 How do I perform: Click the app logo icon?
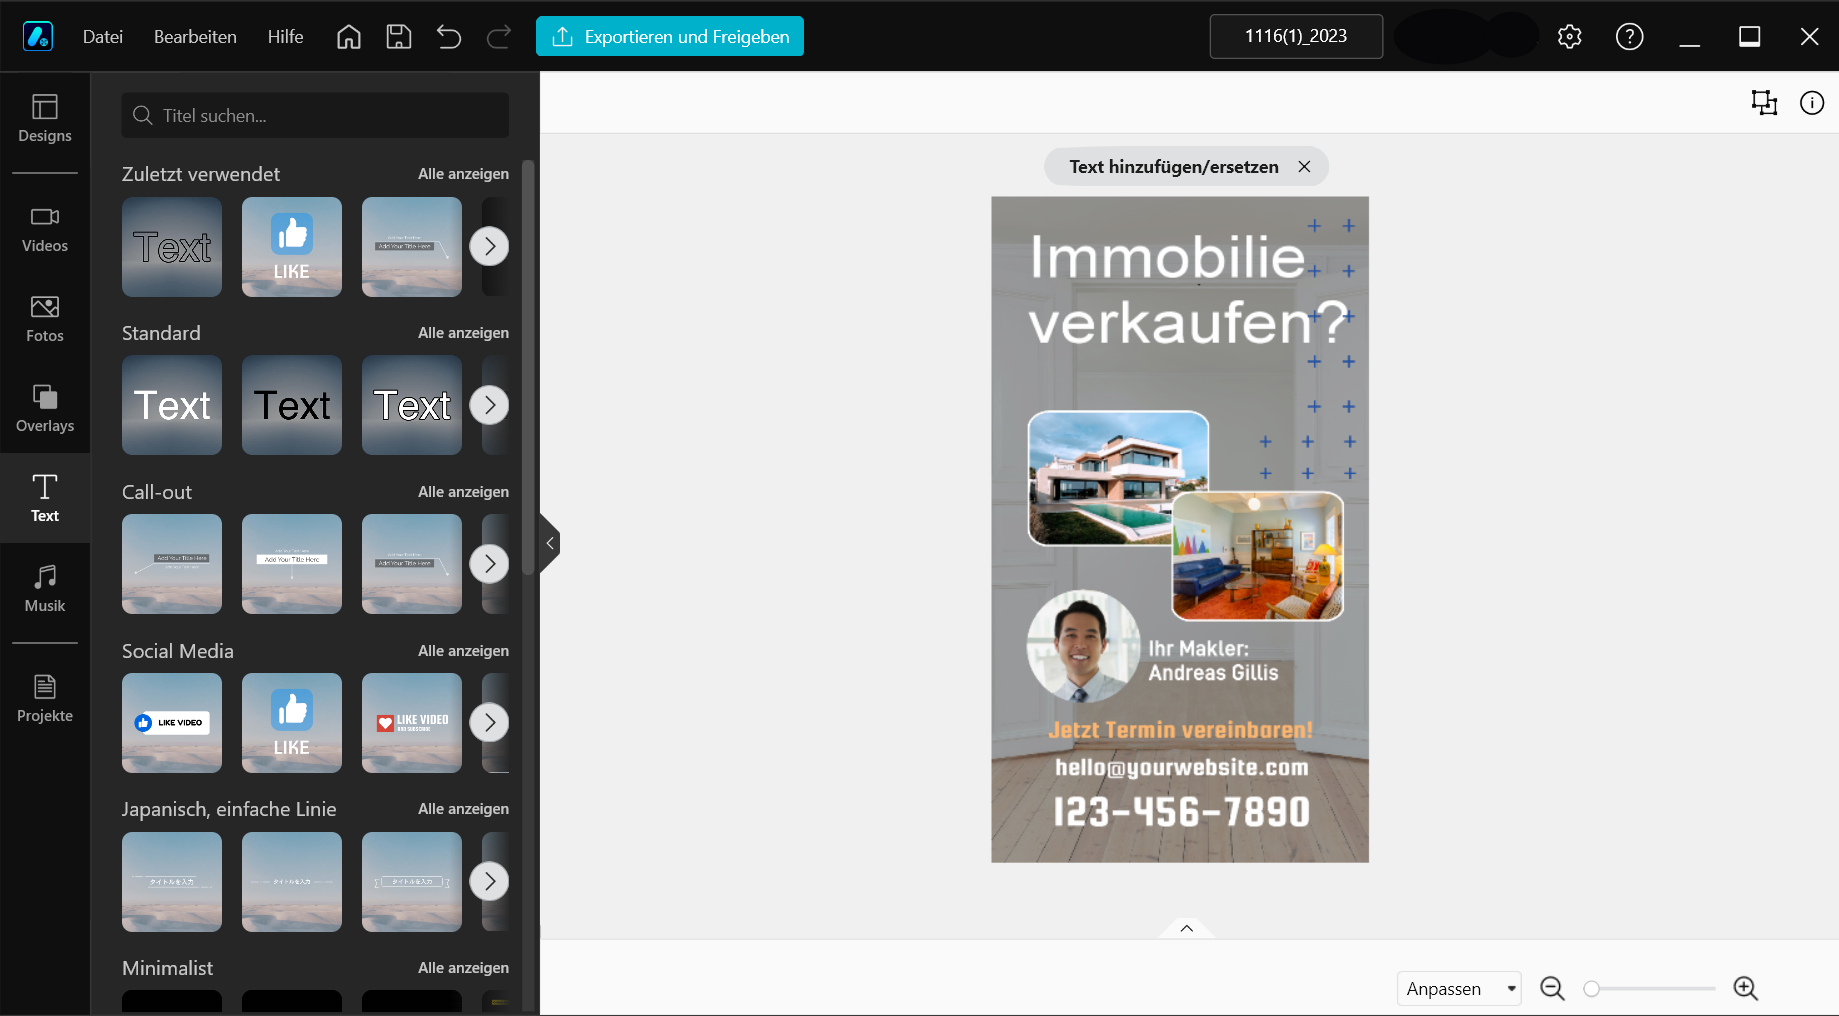pos(38,37)
